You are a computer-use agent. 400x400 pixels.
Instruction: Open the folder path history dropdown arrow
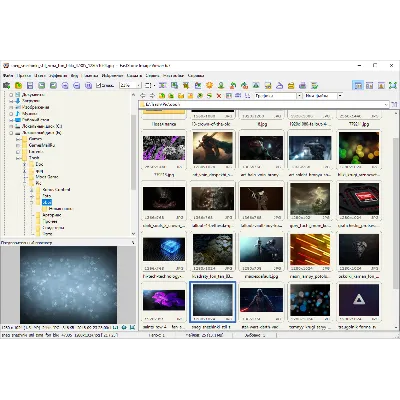386,105
